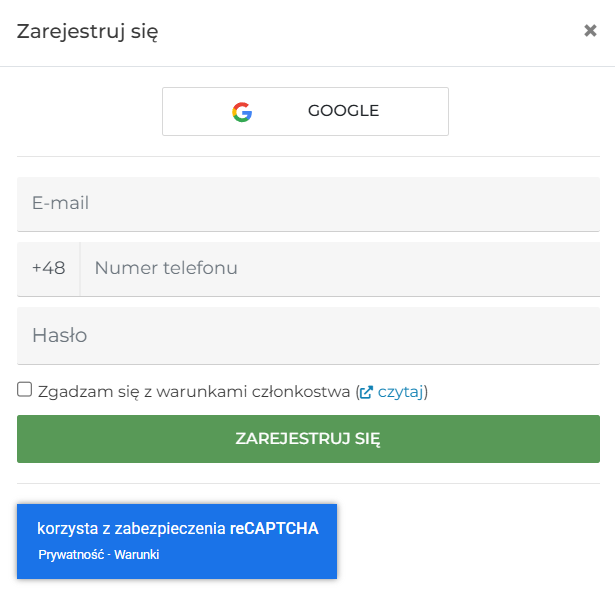Viewport: 615px width, 604px height.
Task: Click the empty area right of Hasło placeholder
Action: click(400, 336)
